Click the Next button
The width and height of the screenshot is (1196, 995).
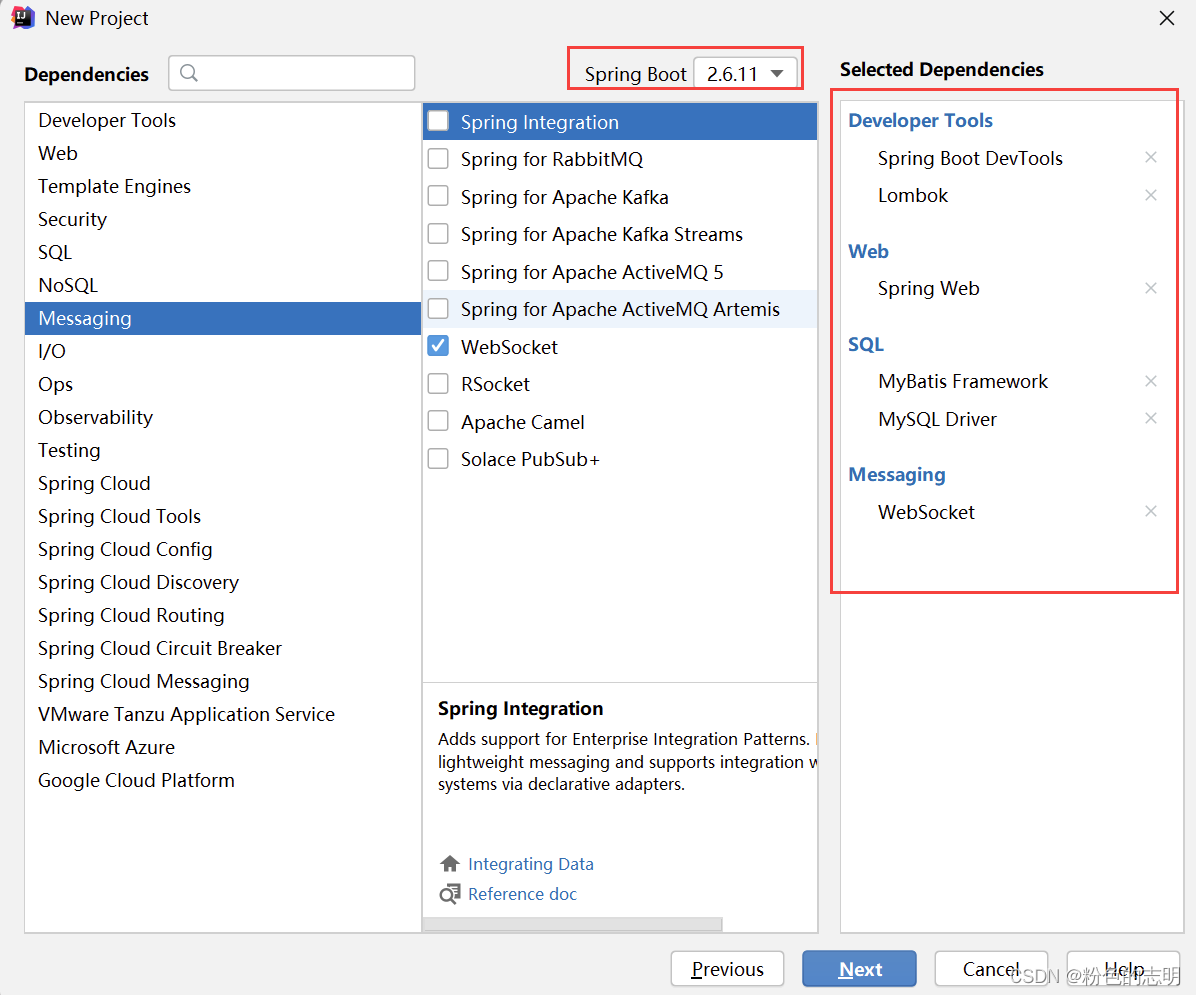[860, 969]
